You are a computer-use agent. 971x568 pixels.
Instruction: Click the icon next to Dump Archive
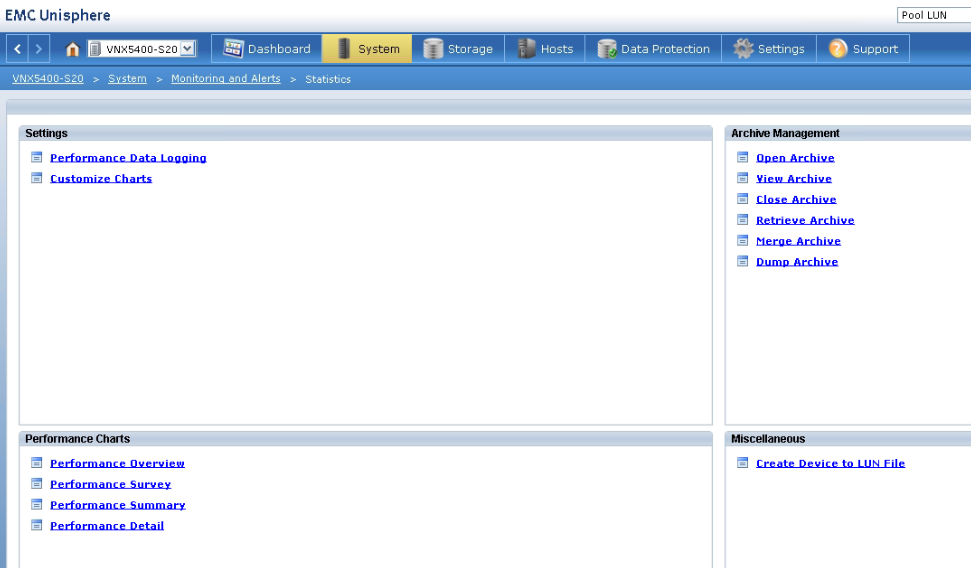[743, 261]
